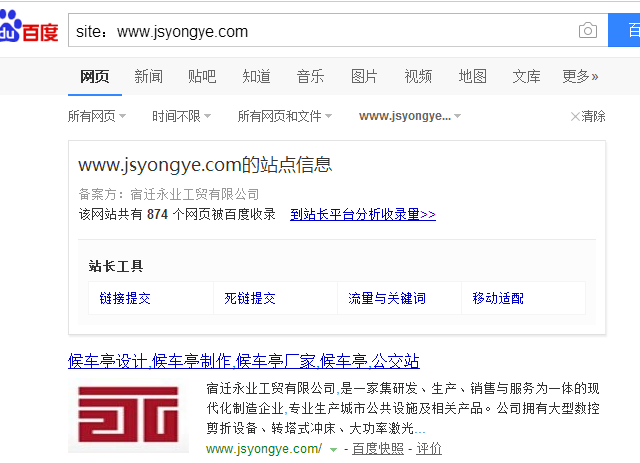Expand the 更多» menu
640x463 pixels.
[x=580, y=76]
